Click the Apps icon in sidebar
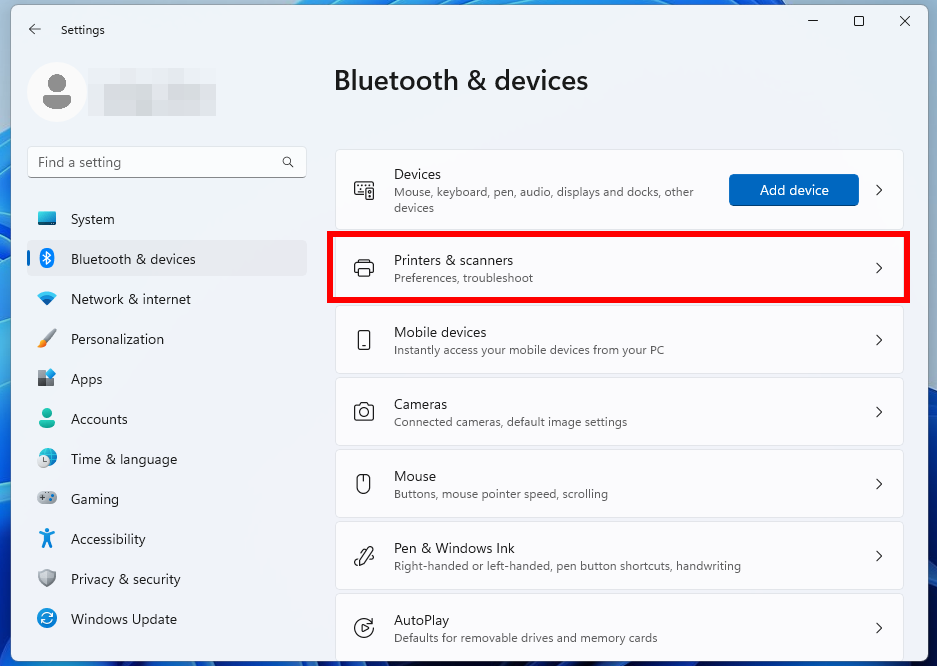The height and width of the screenshot is (666, 937). click(x=47, y=378)
